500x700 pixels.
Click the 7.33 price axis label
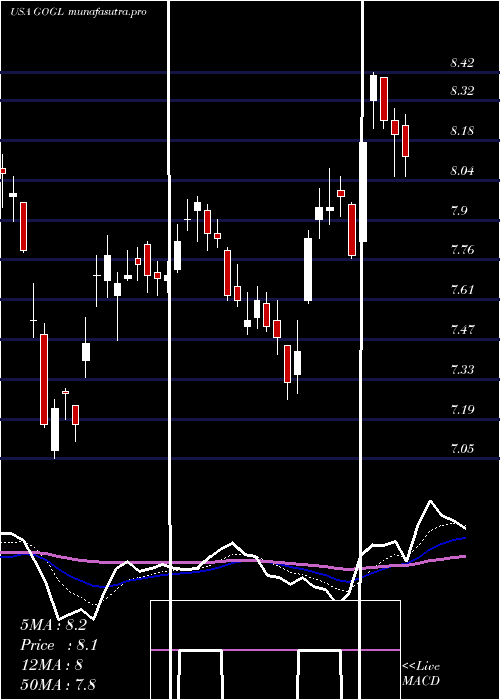pos(462,370)
